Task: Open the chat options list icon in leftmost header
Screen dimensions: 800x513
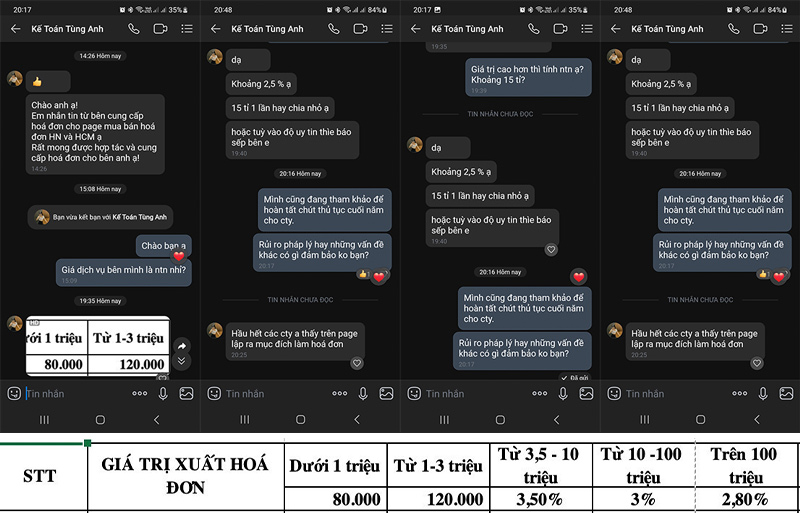Action: (x=185, y=29)
